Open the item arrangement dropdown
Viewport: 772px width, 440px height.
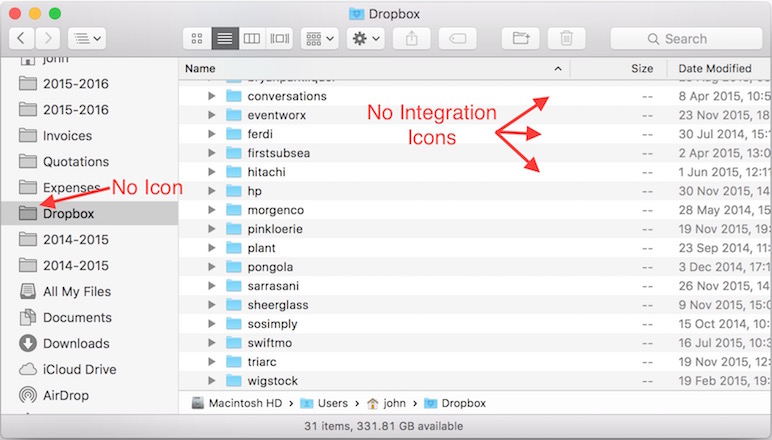(320, 38)
